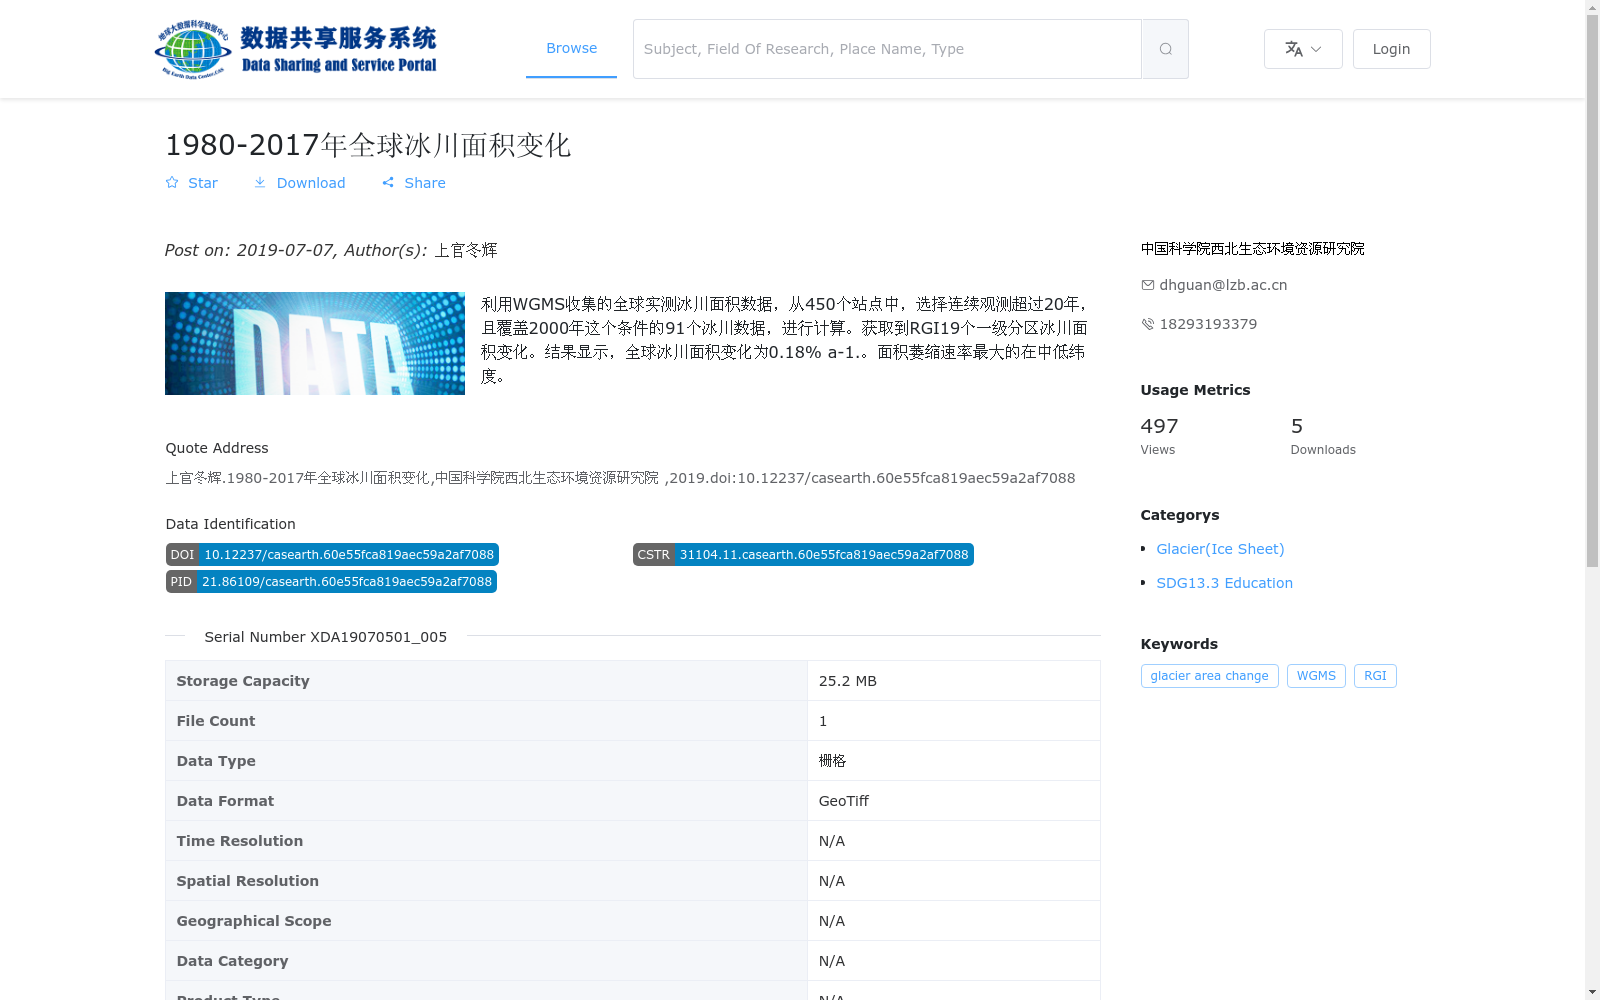Open the PID identifier badge

pos(331,582)
